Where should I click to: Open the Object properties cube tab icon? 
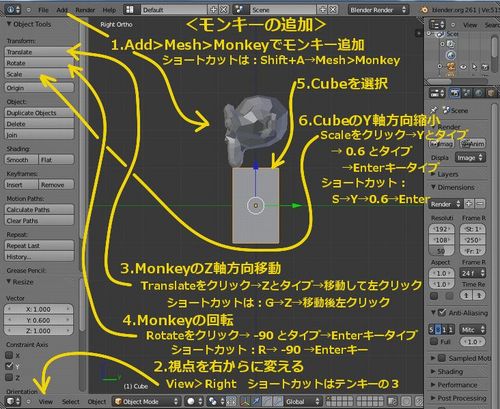491,93
